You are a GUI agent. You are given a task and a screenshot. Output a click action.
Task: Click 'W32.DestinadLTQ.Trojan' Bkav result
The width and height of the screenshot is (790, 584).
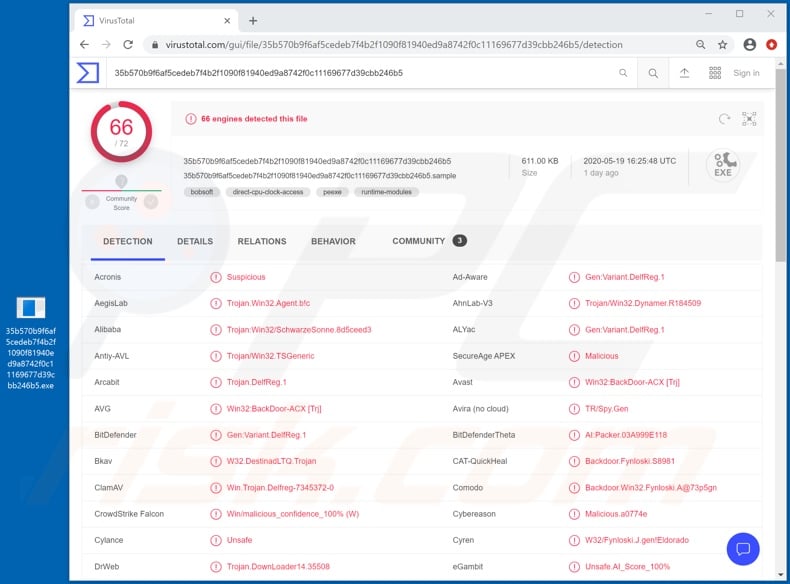tap(272, 461)
